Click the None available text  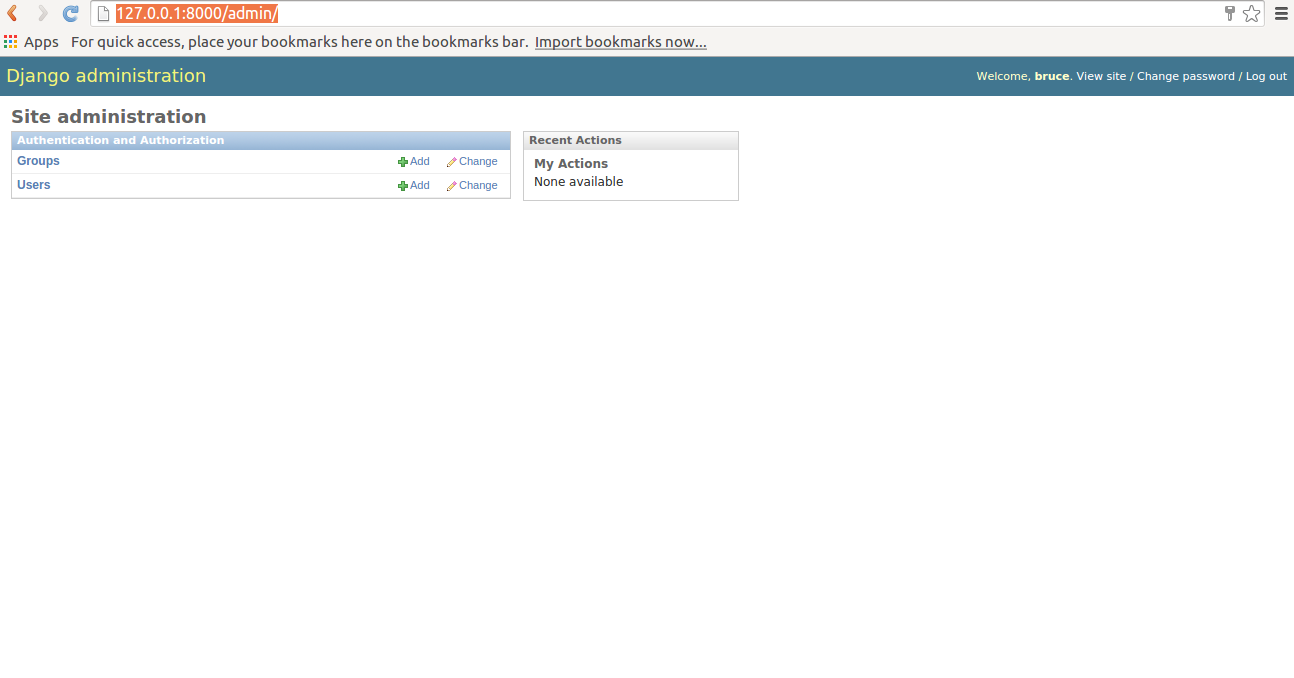[579, 182]
